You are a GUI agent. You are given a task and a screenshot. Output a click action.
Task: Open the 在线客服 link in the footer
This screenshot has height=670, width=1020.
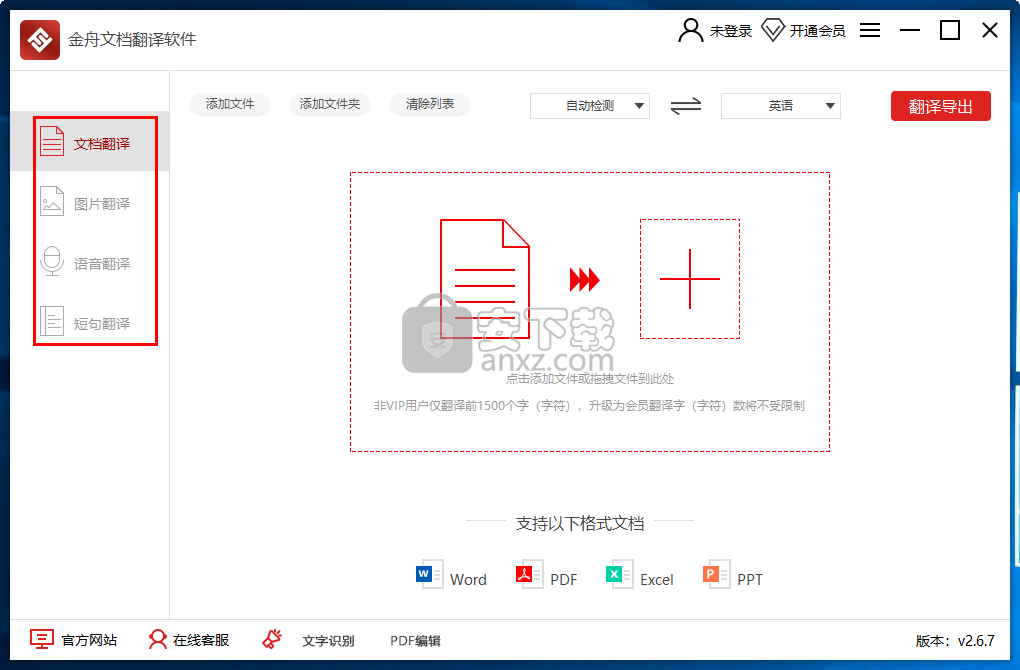[x=201, y=641]
